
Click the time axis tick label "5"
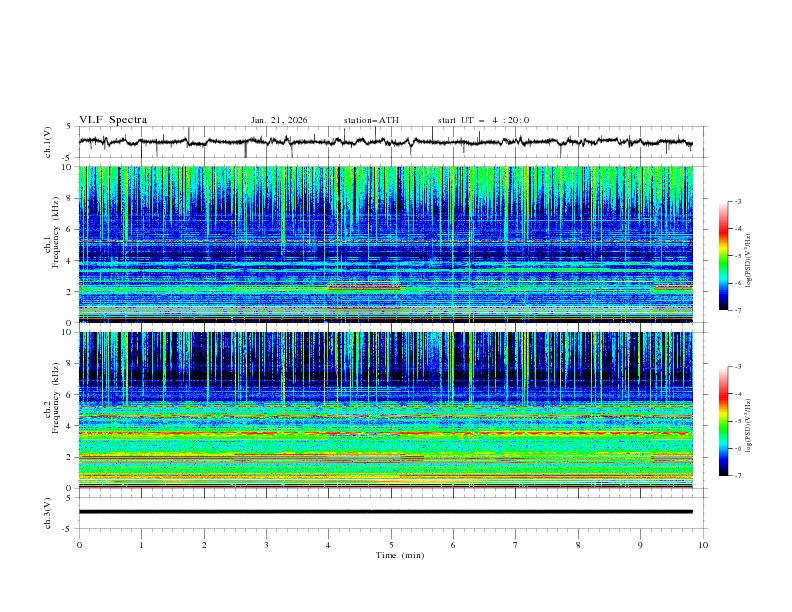pyautogui.click(x=391, y=545)
